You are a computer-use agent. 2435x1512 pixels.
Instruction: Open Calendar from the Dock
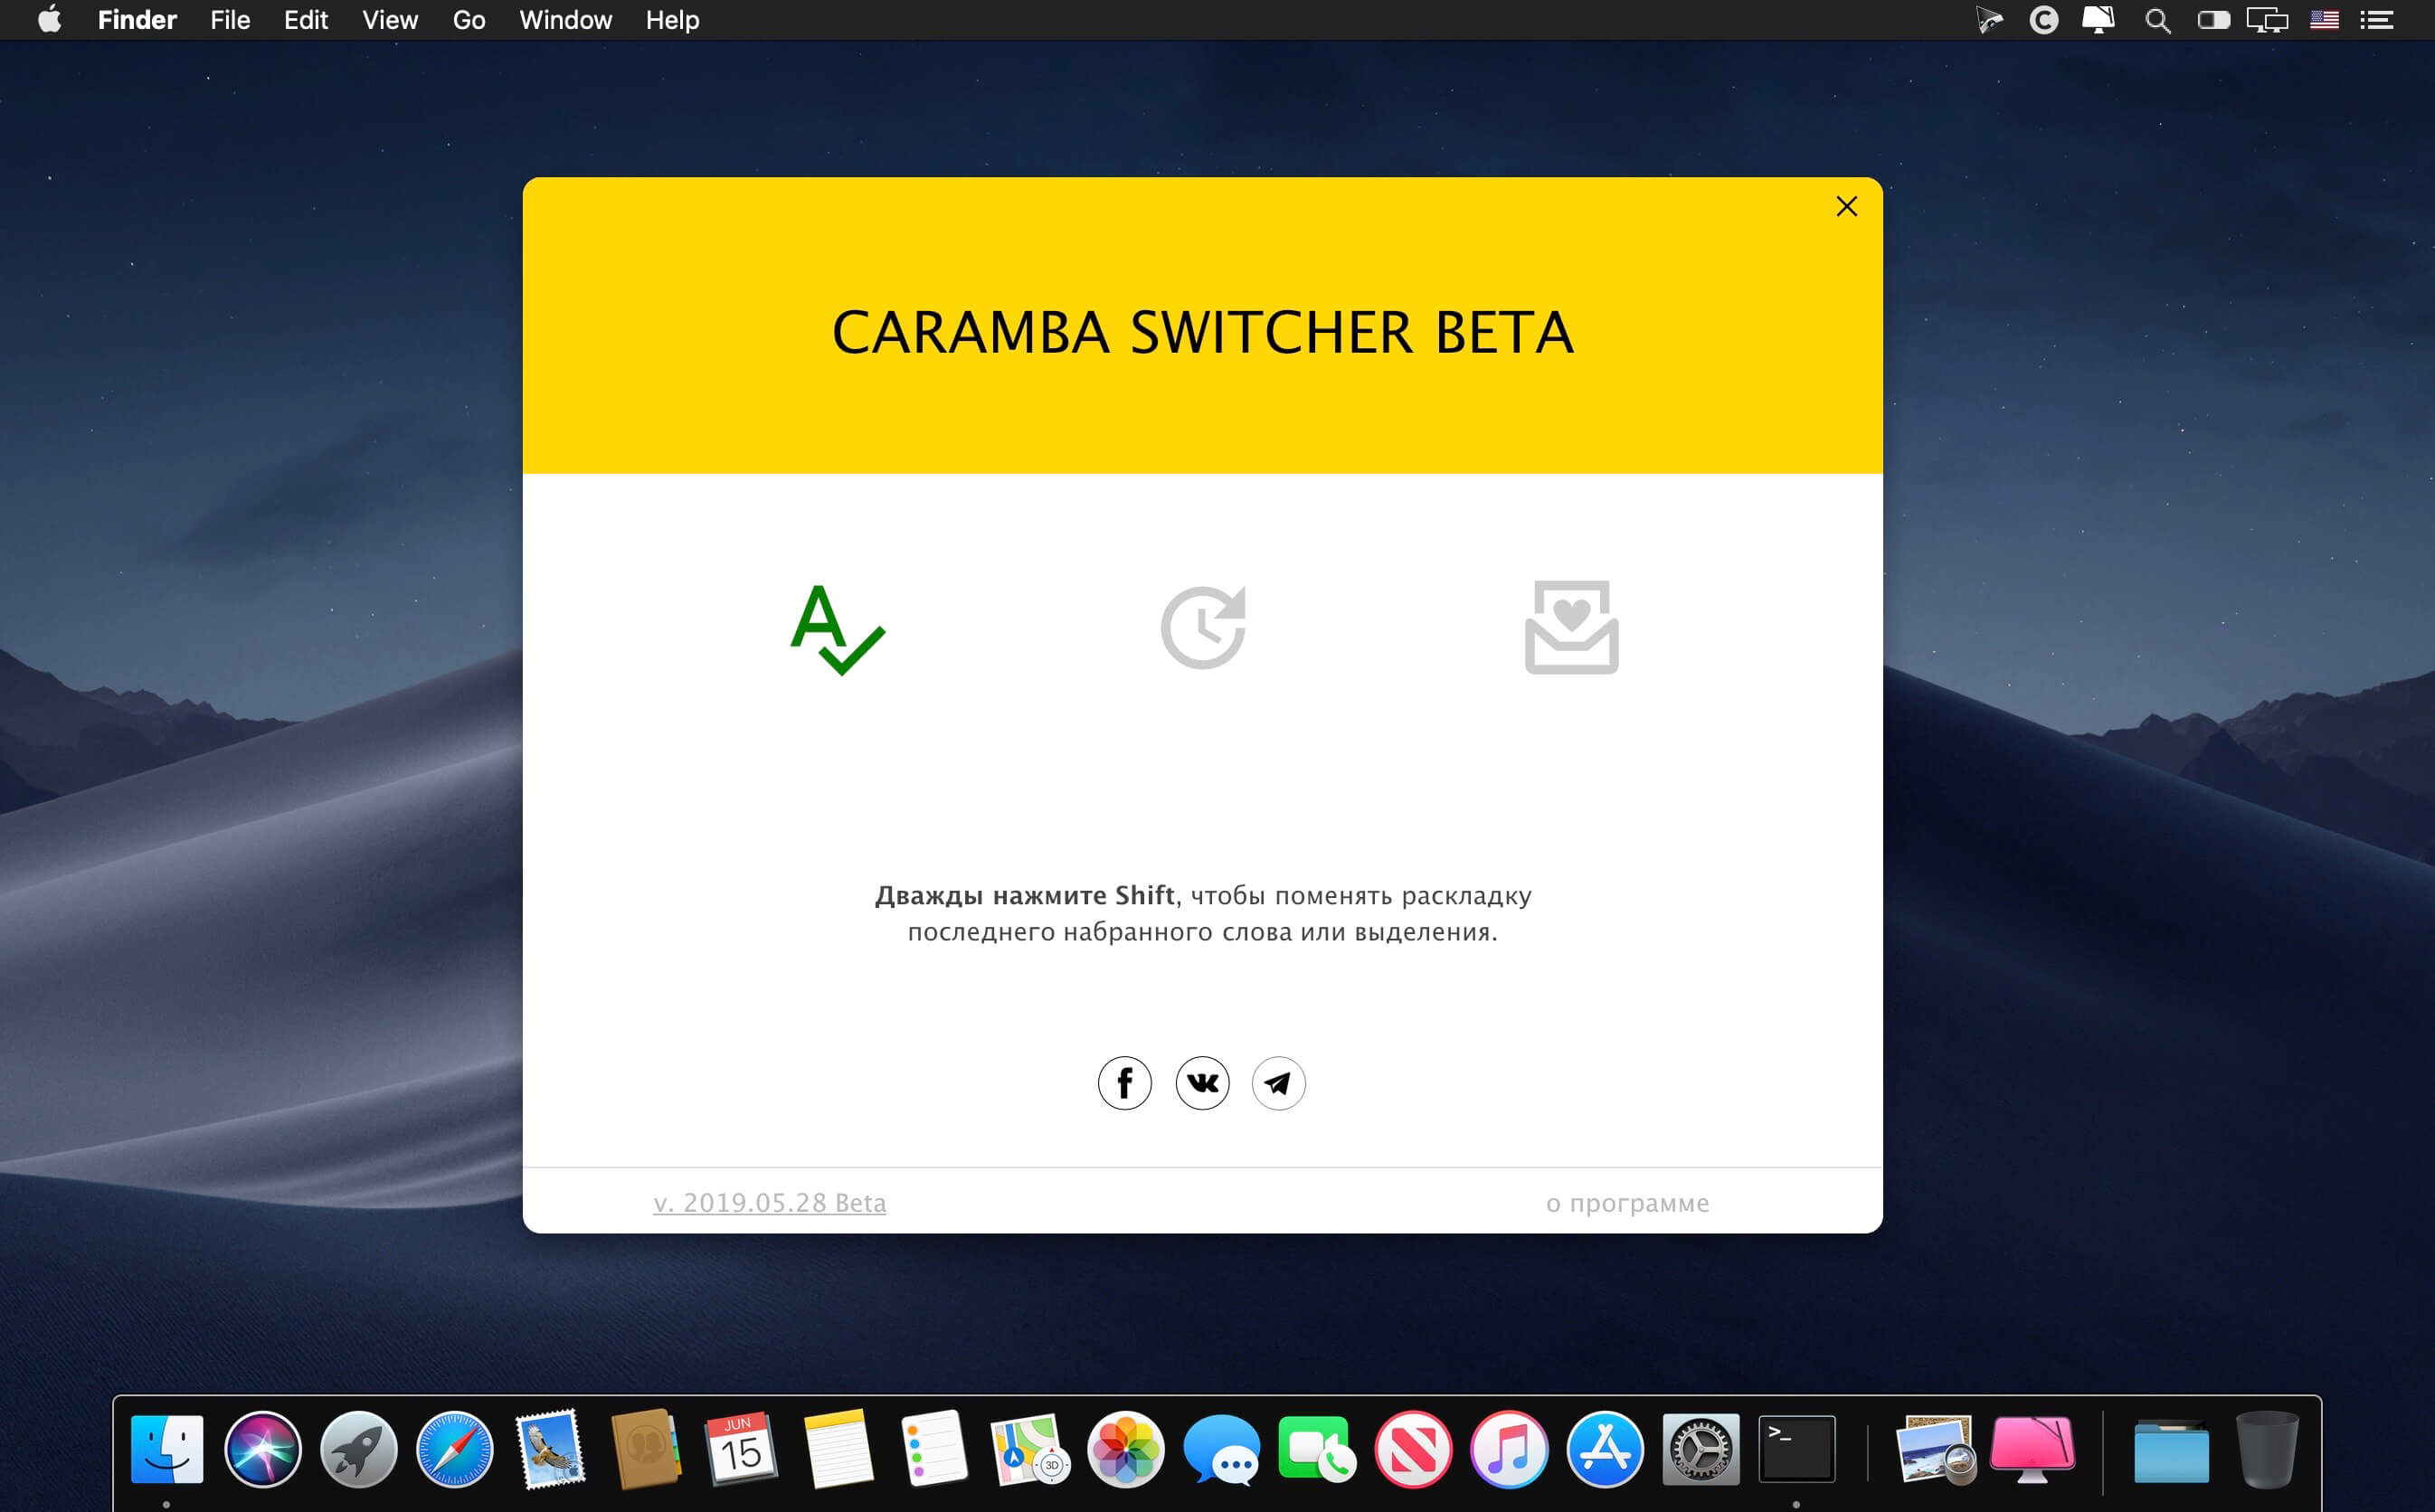[x=741, y=1449]
